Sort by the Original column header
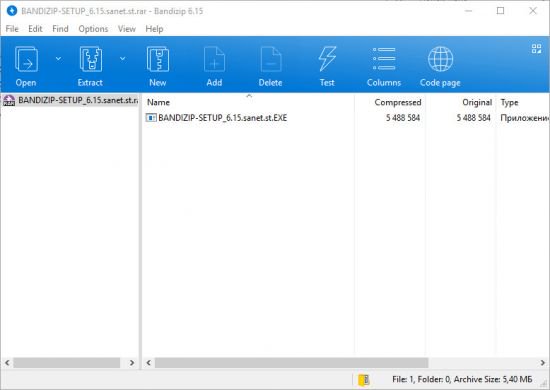The height and width of the screenshot is (390, 550). (x=461, y=102)
